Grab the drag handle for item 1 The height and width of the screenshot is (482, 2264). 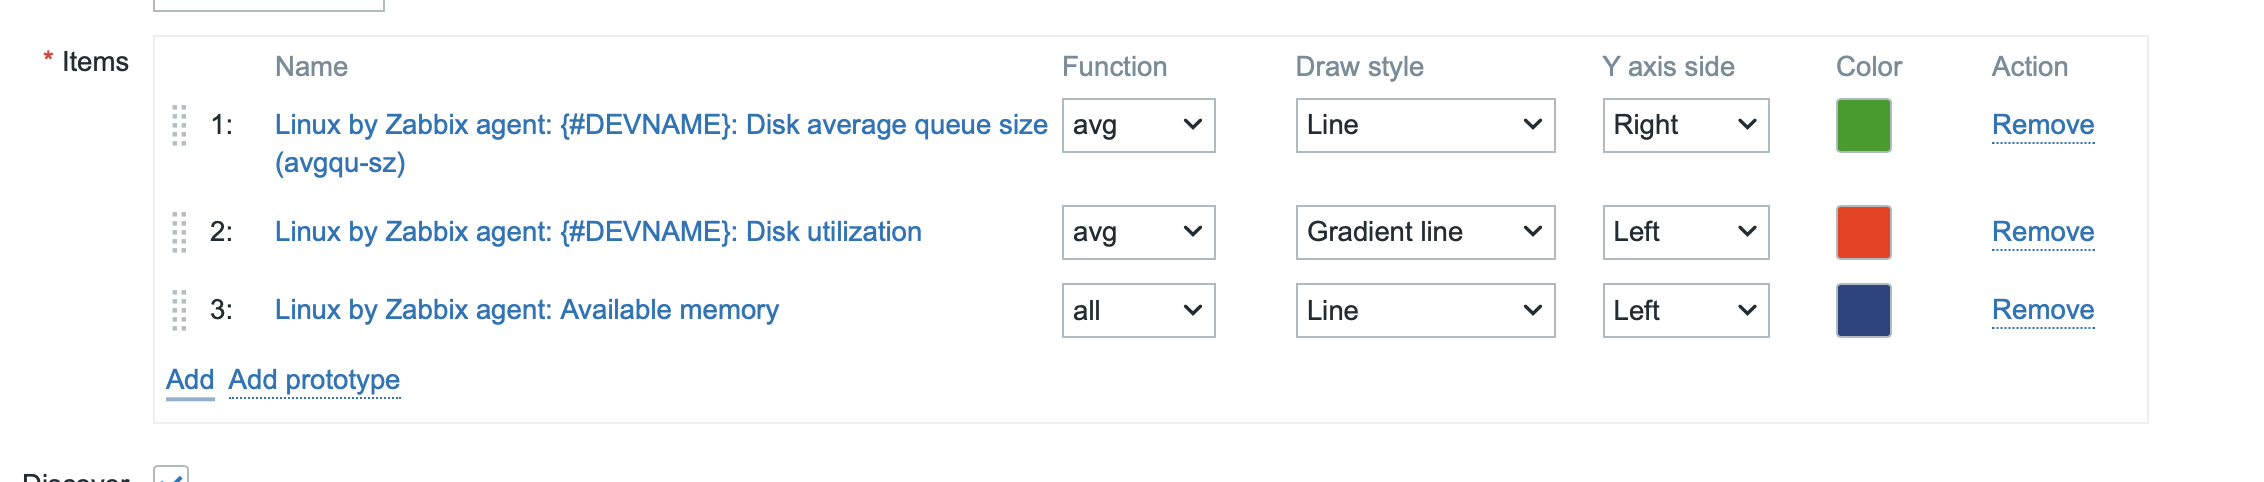[180, 125]
